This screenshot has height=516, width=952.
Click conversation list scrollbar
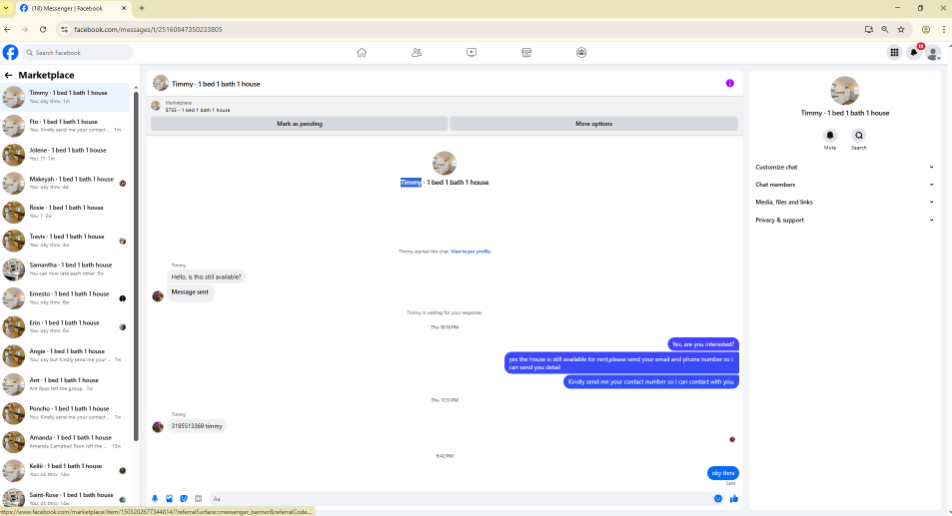tap(135, 267)
